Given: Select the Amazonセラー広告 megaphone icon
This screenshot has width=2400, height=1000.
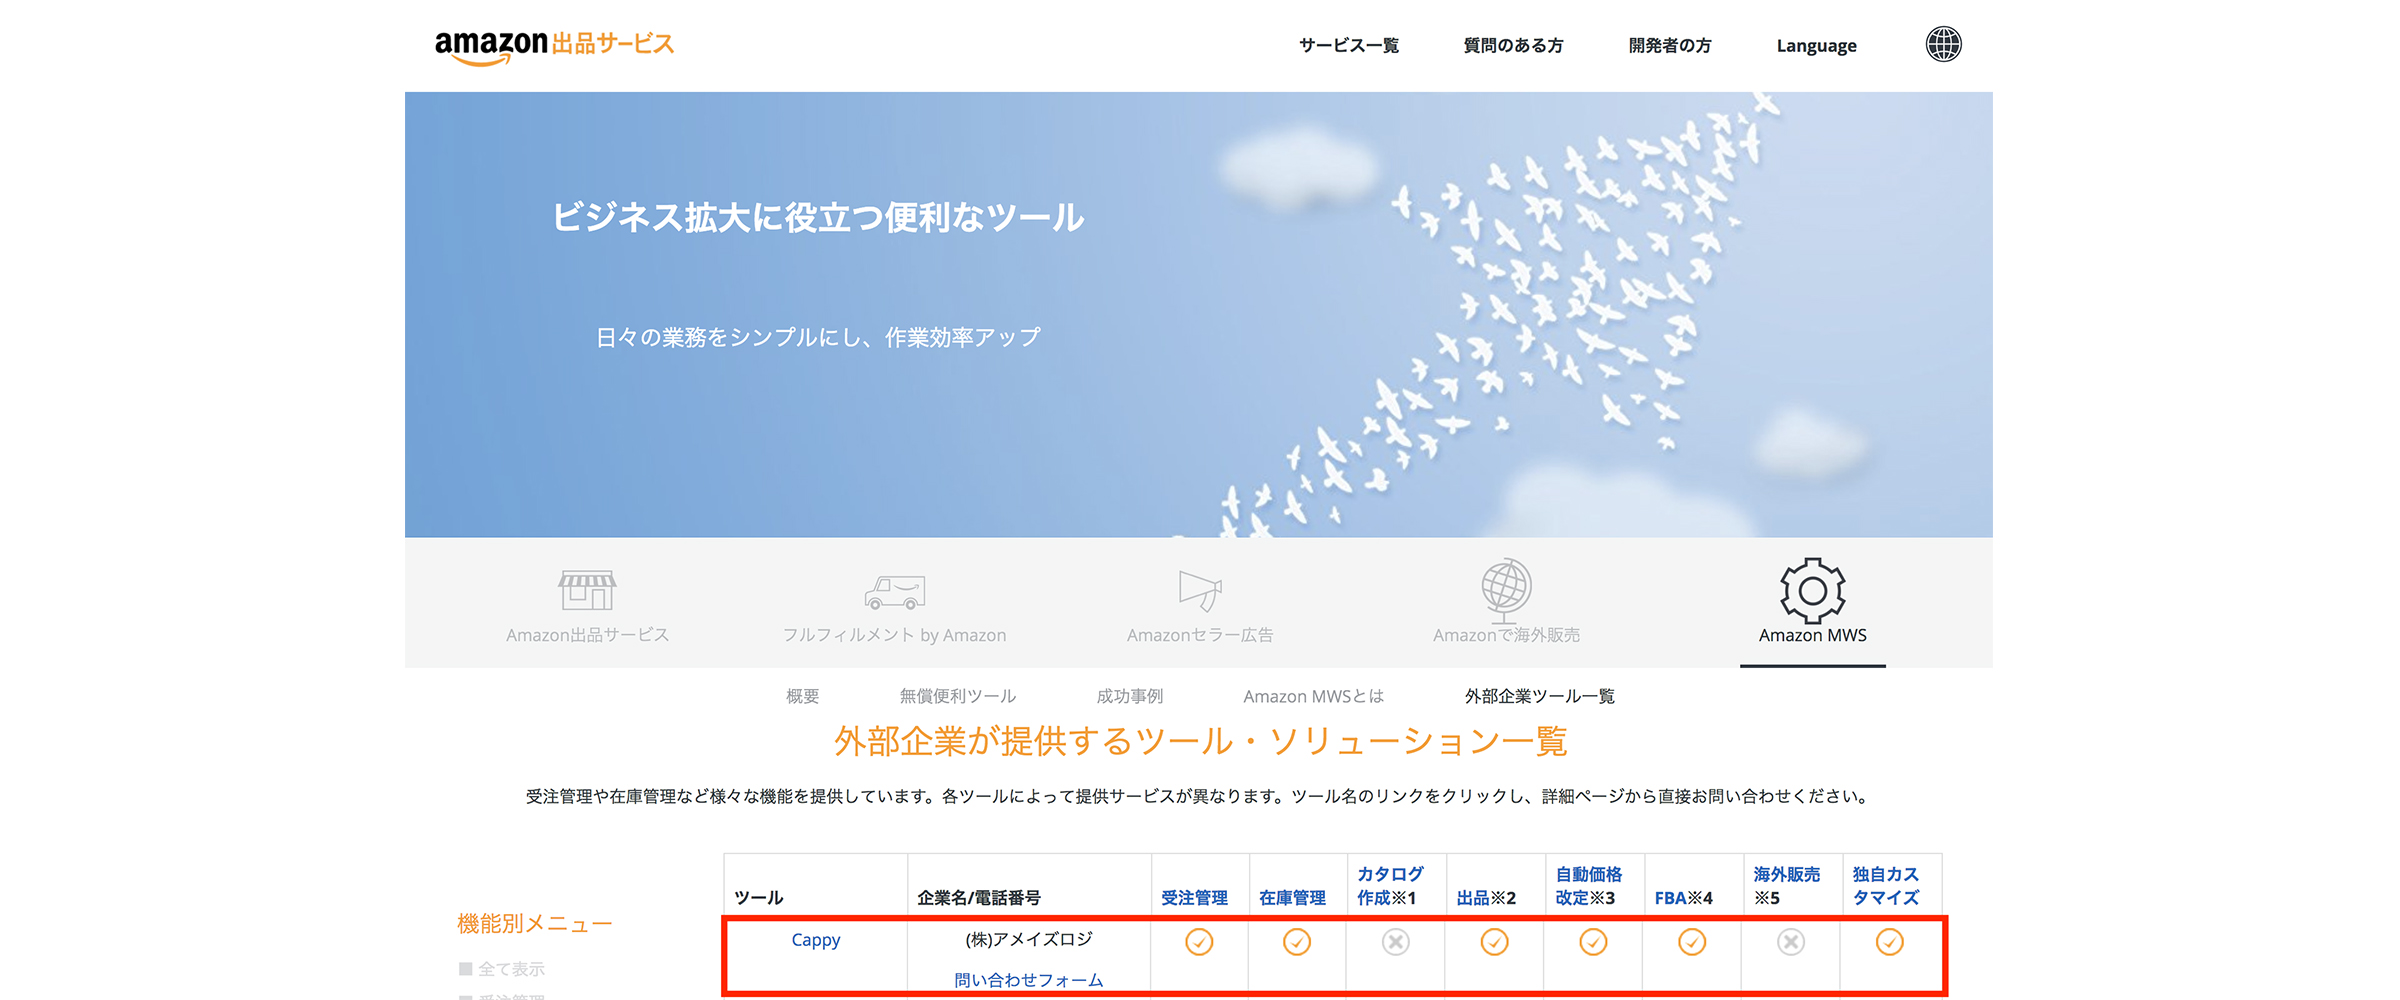Looking at the screenshot, I should point(1200,590).
